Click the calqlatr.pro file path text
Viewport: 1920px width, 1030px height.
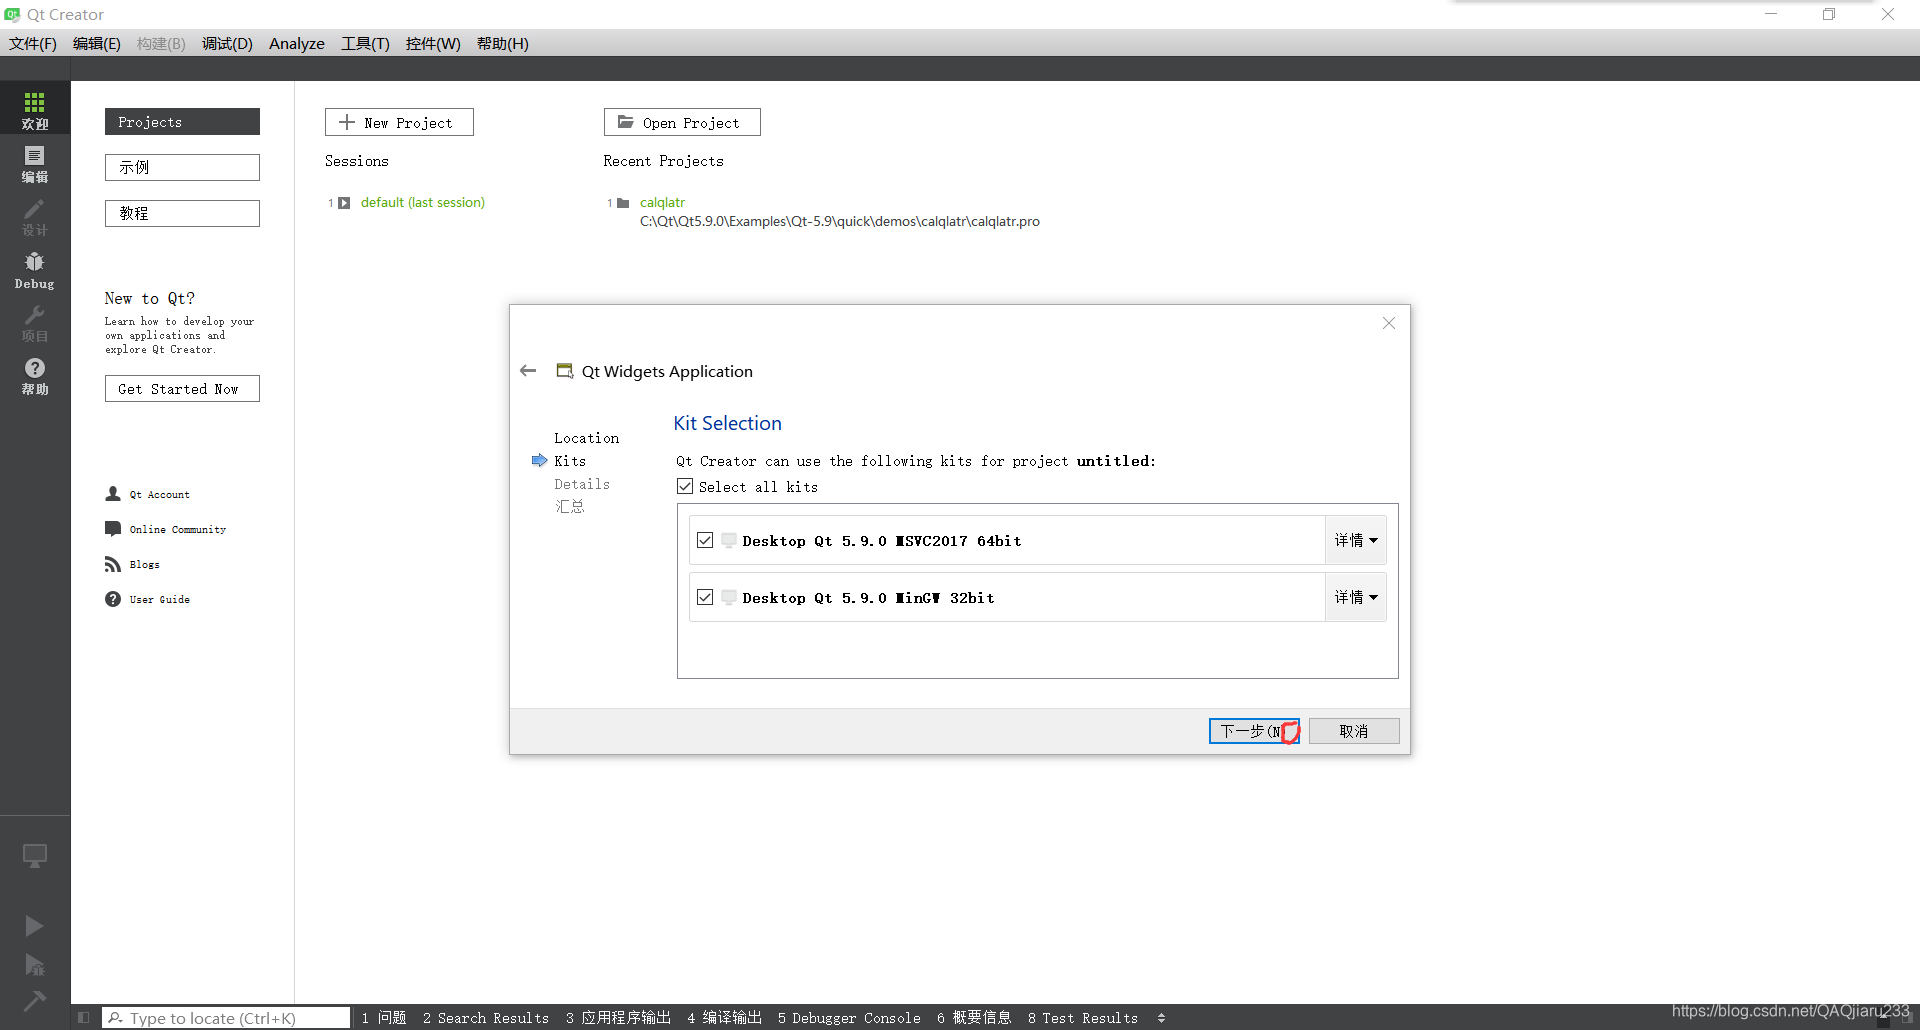click(x=840, y=221)
